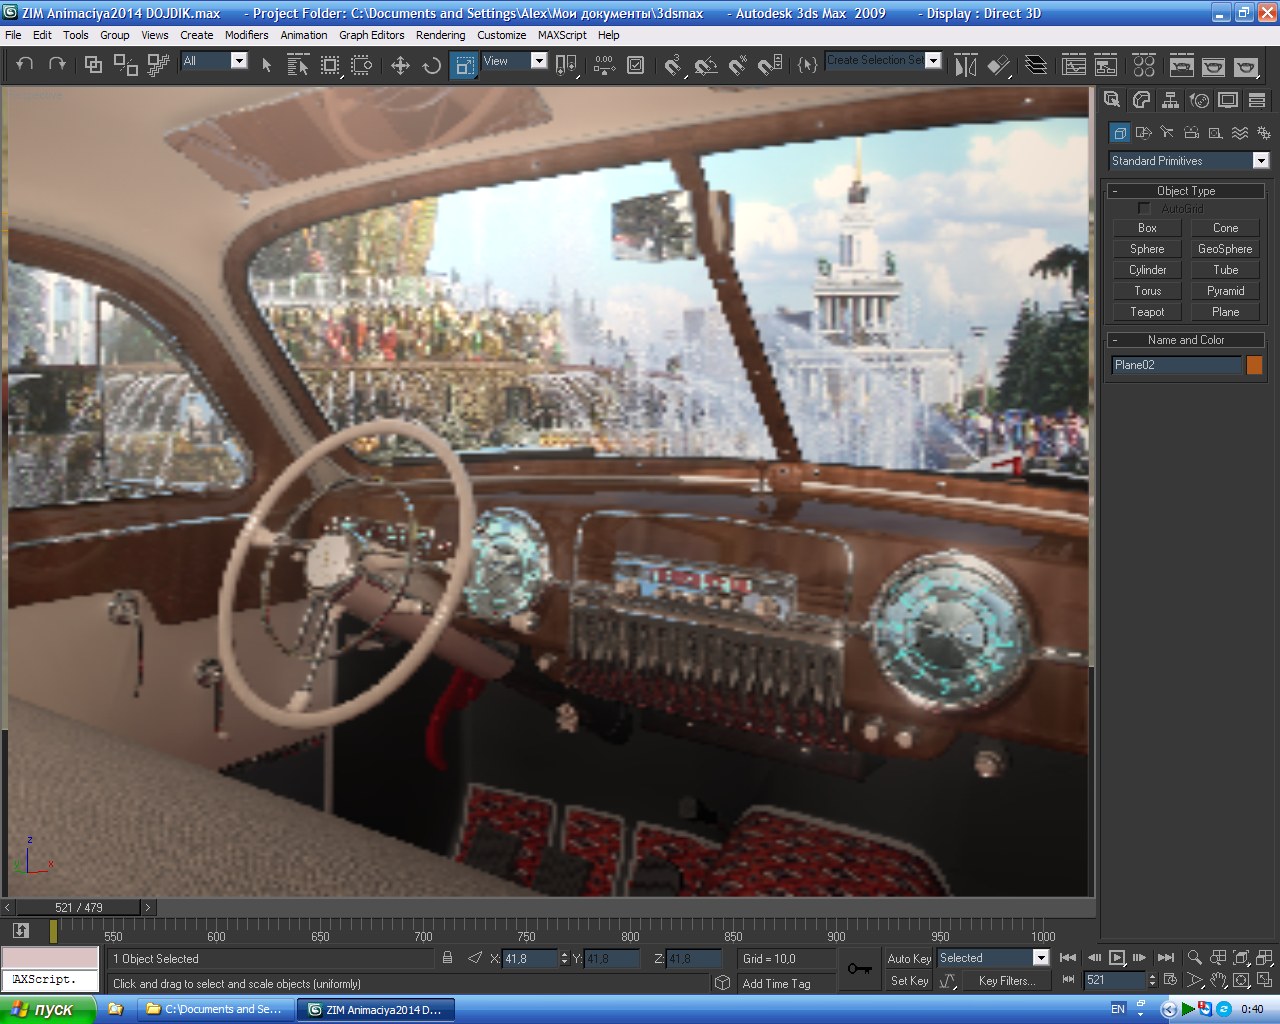
Task: Click the Play Animation button
Action: pyautogui.click(x=1117, y=958)
